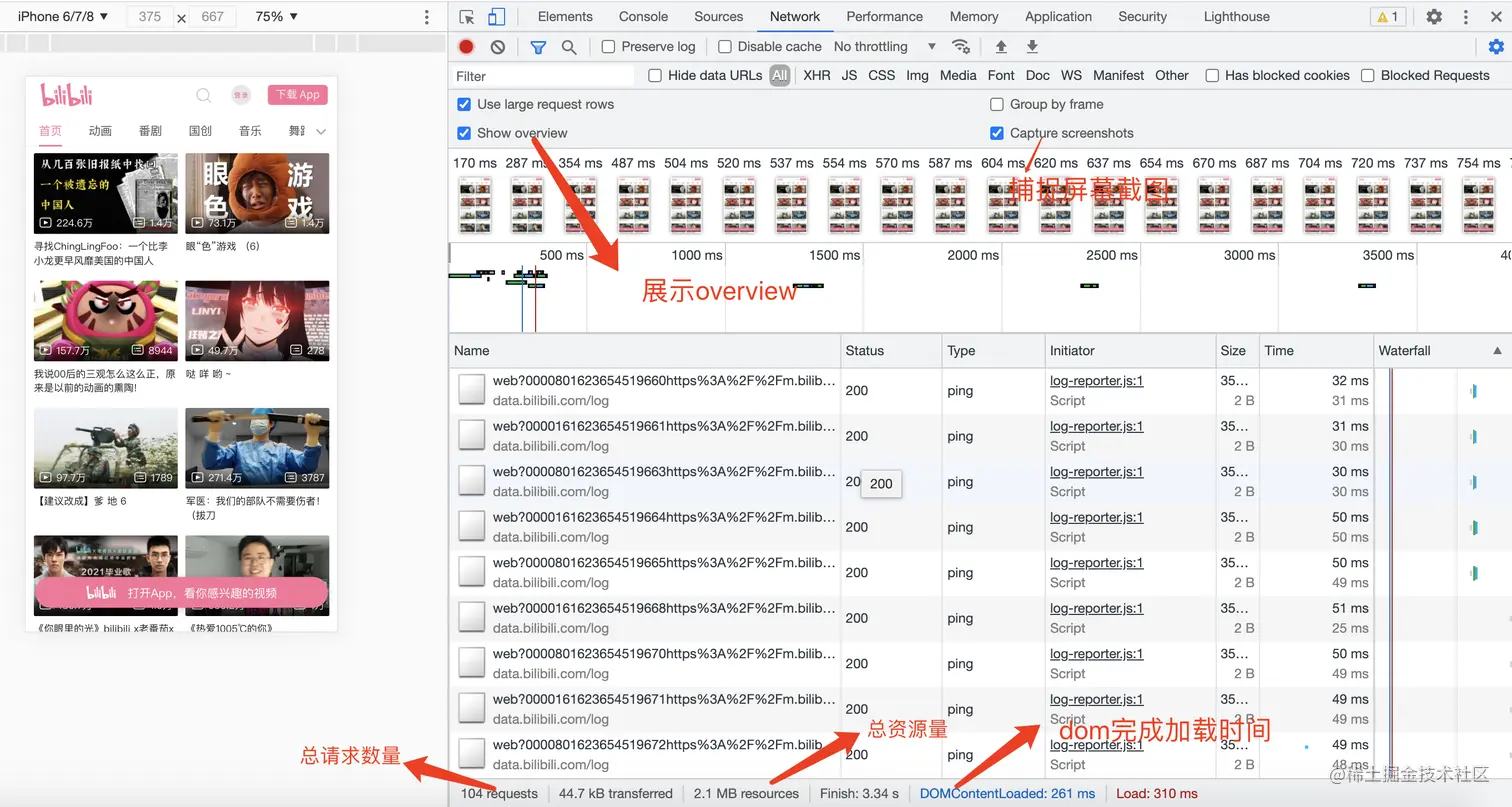1512x807 pixels.
Task: Open the Performance tab
Action: (x=885, y=17)
